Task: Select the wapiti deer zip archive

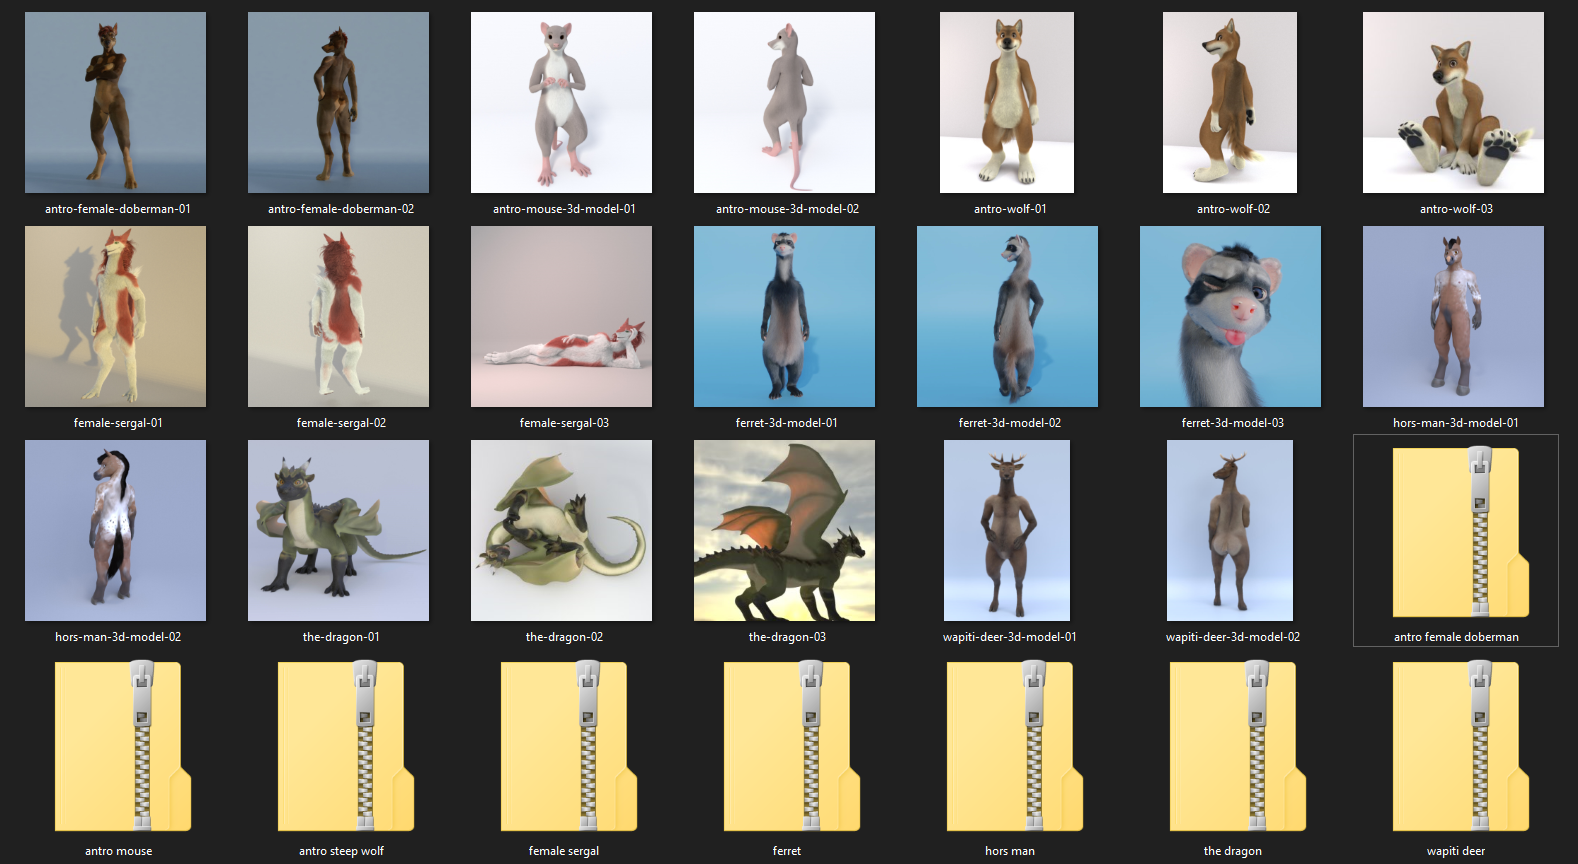Action: 1461,746
